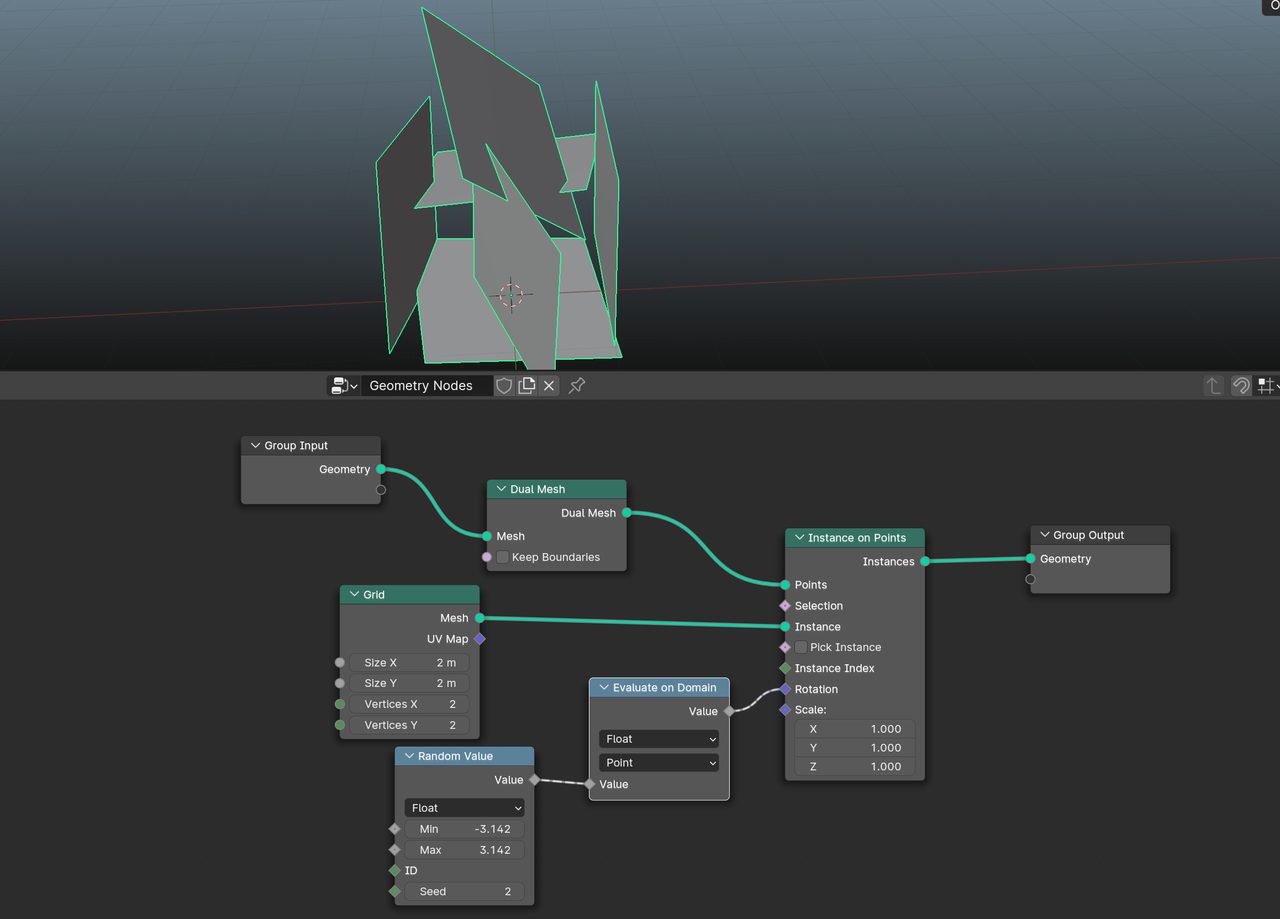This screenshot has height=919, width=1280.
Task: Click the Seed value field
Action: (x=464, y=891)
